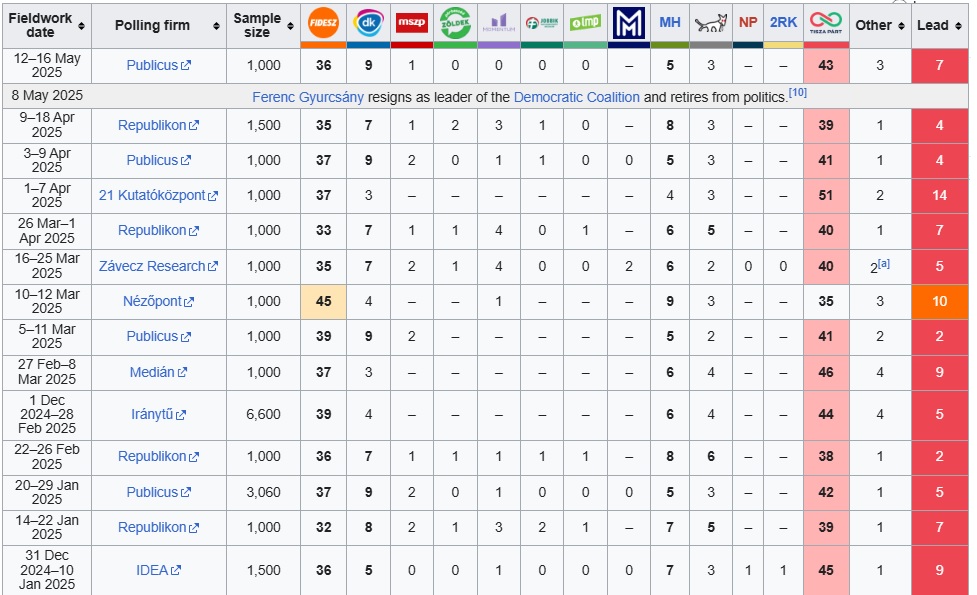Open the Ferenc Gyurcsány link
Image resolution: width=977 pixels, height=595 pixels.
pyautogui.click(x=308, y=97)
